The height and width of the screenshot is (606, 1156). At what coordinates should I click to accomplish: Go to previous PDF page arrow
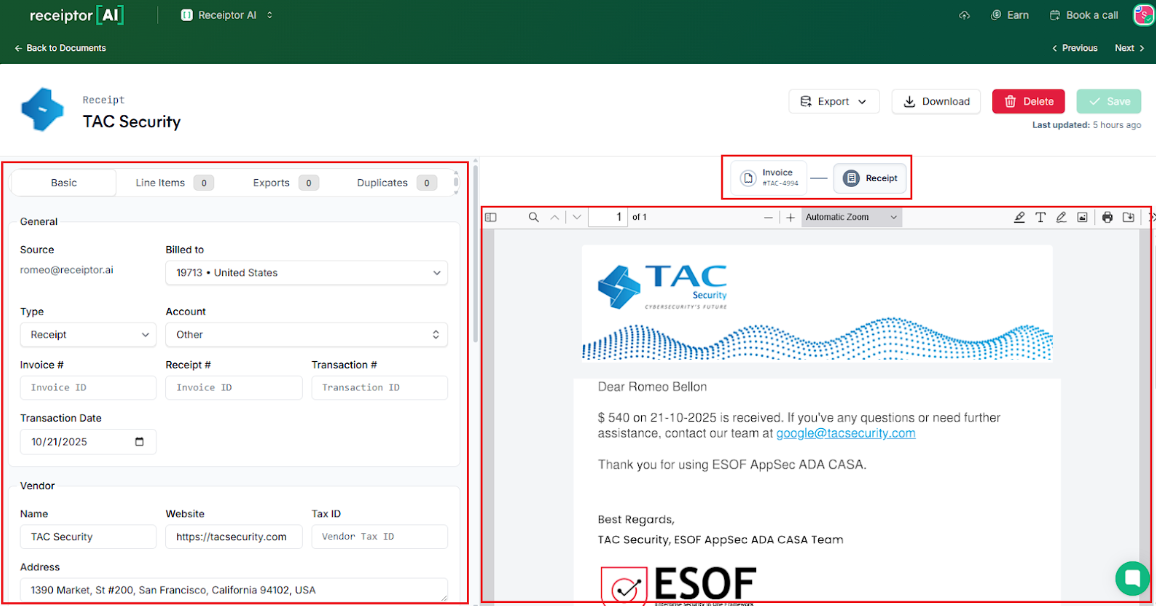554,217
